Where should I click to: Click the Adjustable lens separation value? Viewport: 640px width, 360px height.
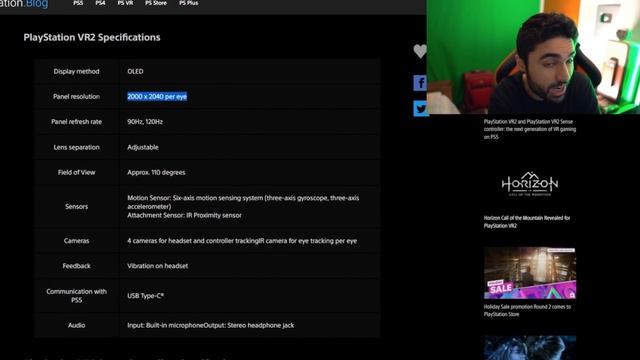click(143, 147)
